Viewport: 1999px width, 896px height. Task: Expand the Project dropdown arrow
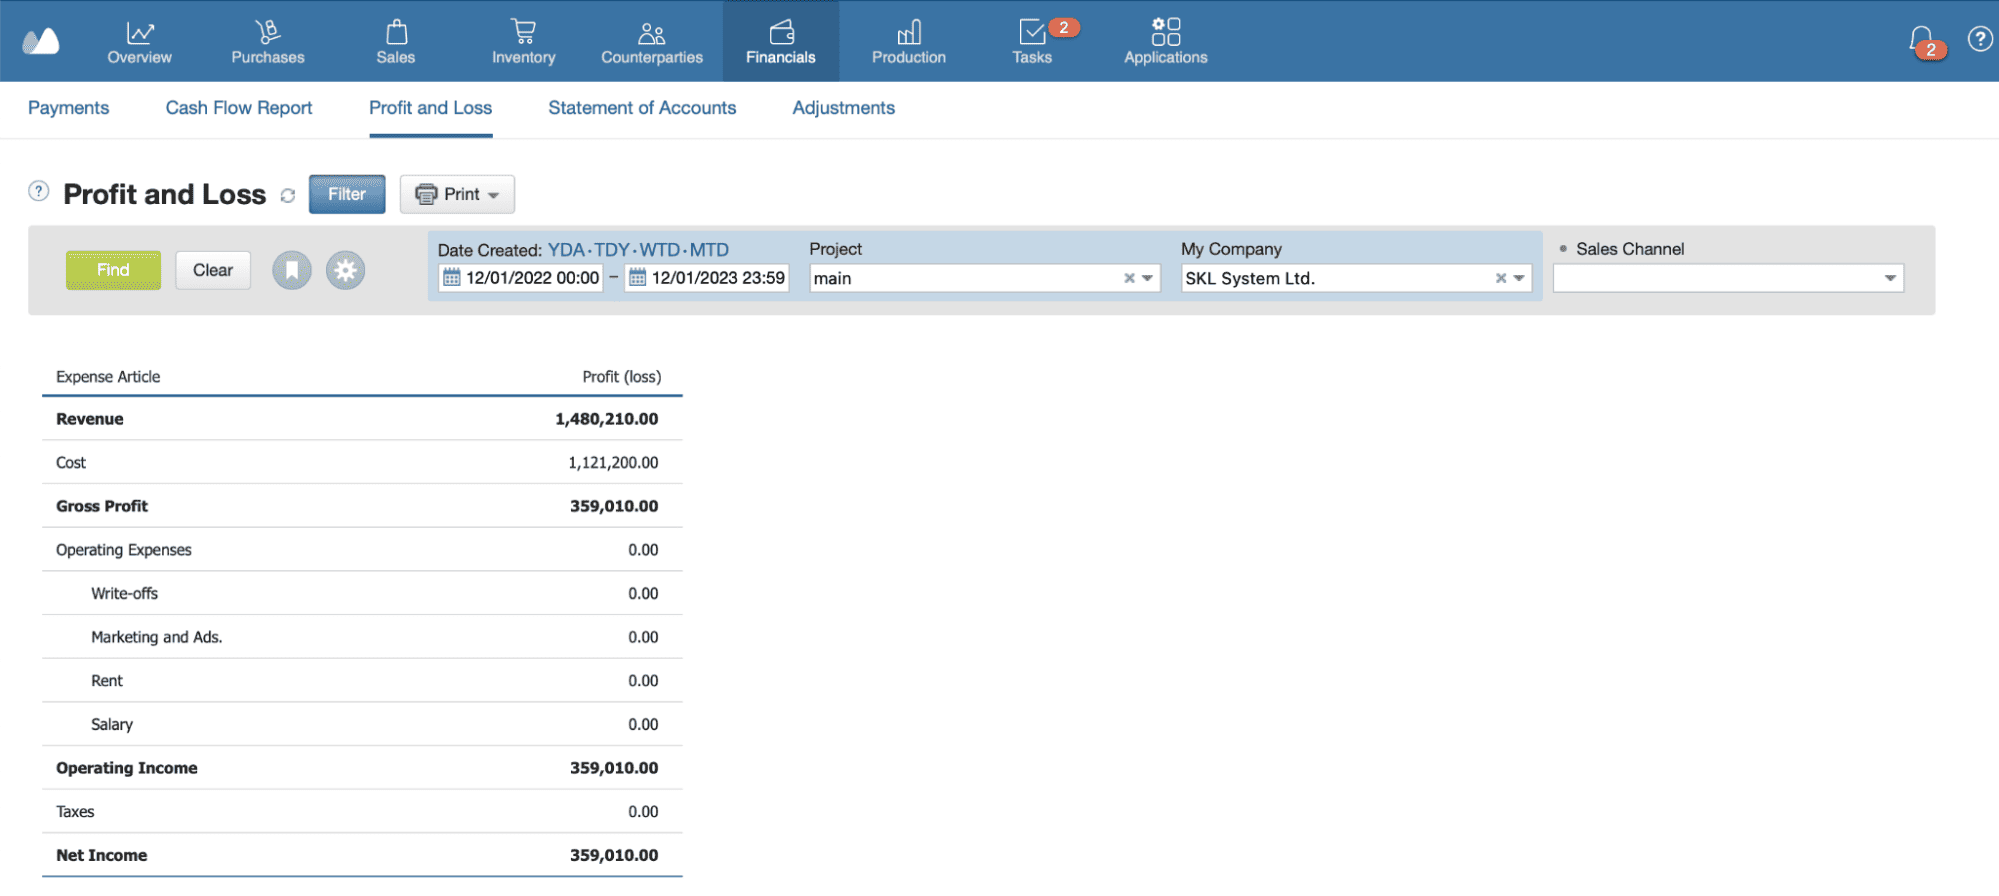tap(1148, 278)
